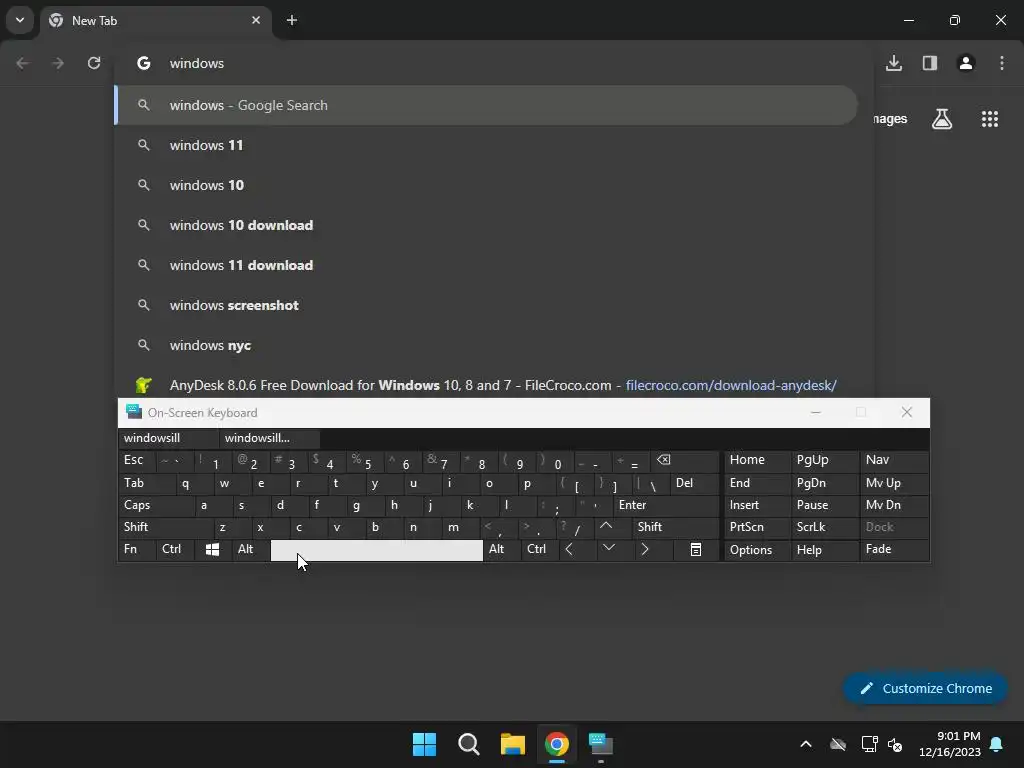
Task: Open taskbar Search icon
Action: pos(469,744)
